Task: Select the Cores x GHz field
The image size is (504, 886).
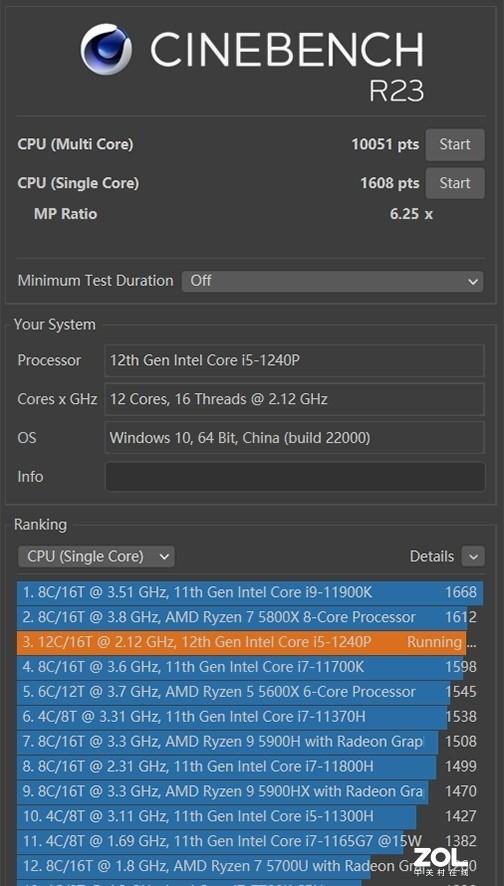Action: [295, 399]
